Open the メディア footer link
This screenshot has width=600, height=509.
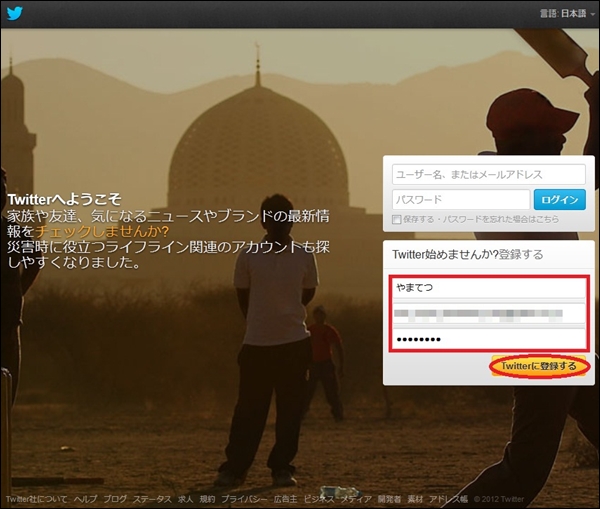(x=356, y=499)
